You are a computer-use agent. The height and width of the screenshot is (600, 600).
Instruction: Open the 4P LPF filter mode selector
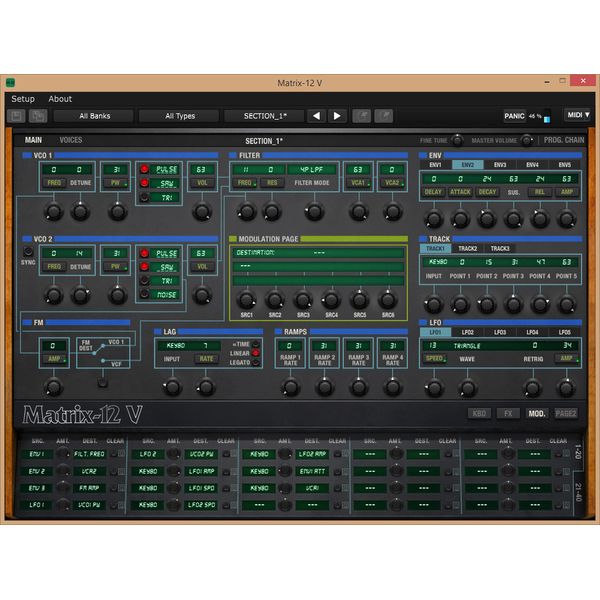click(311, 170)
